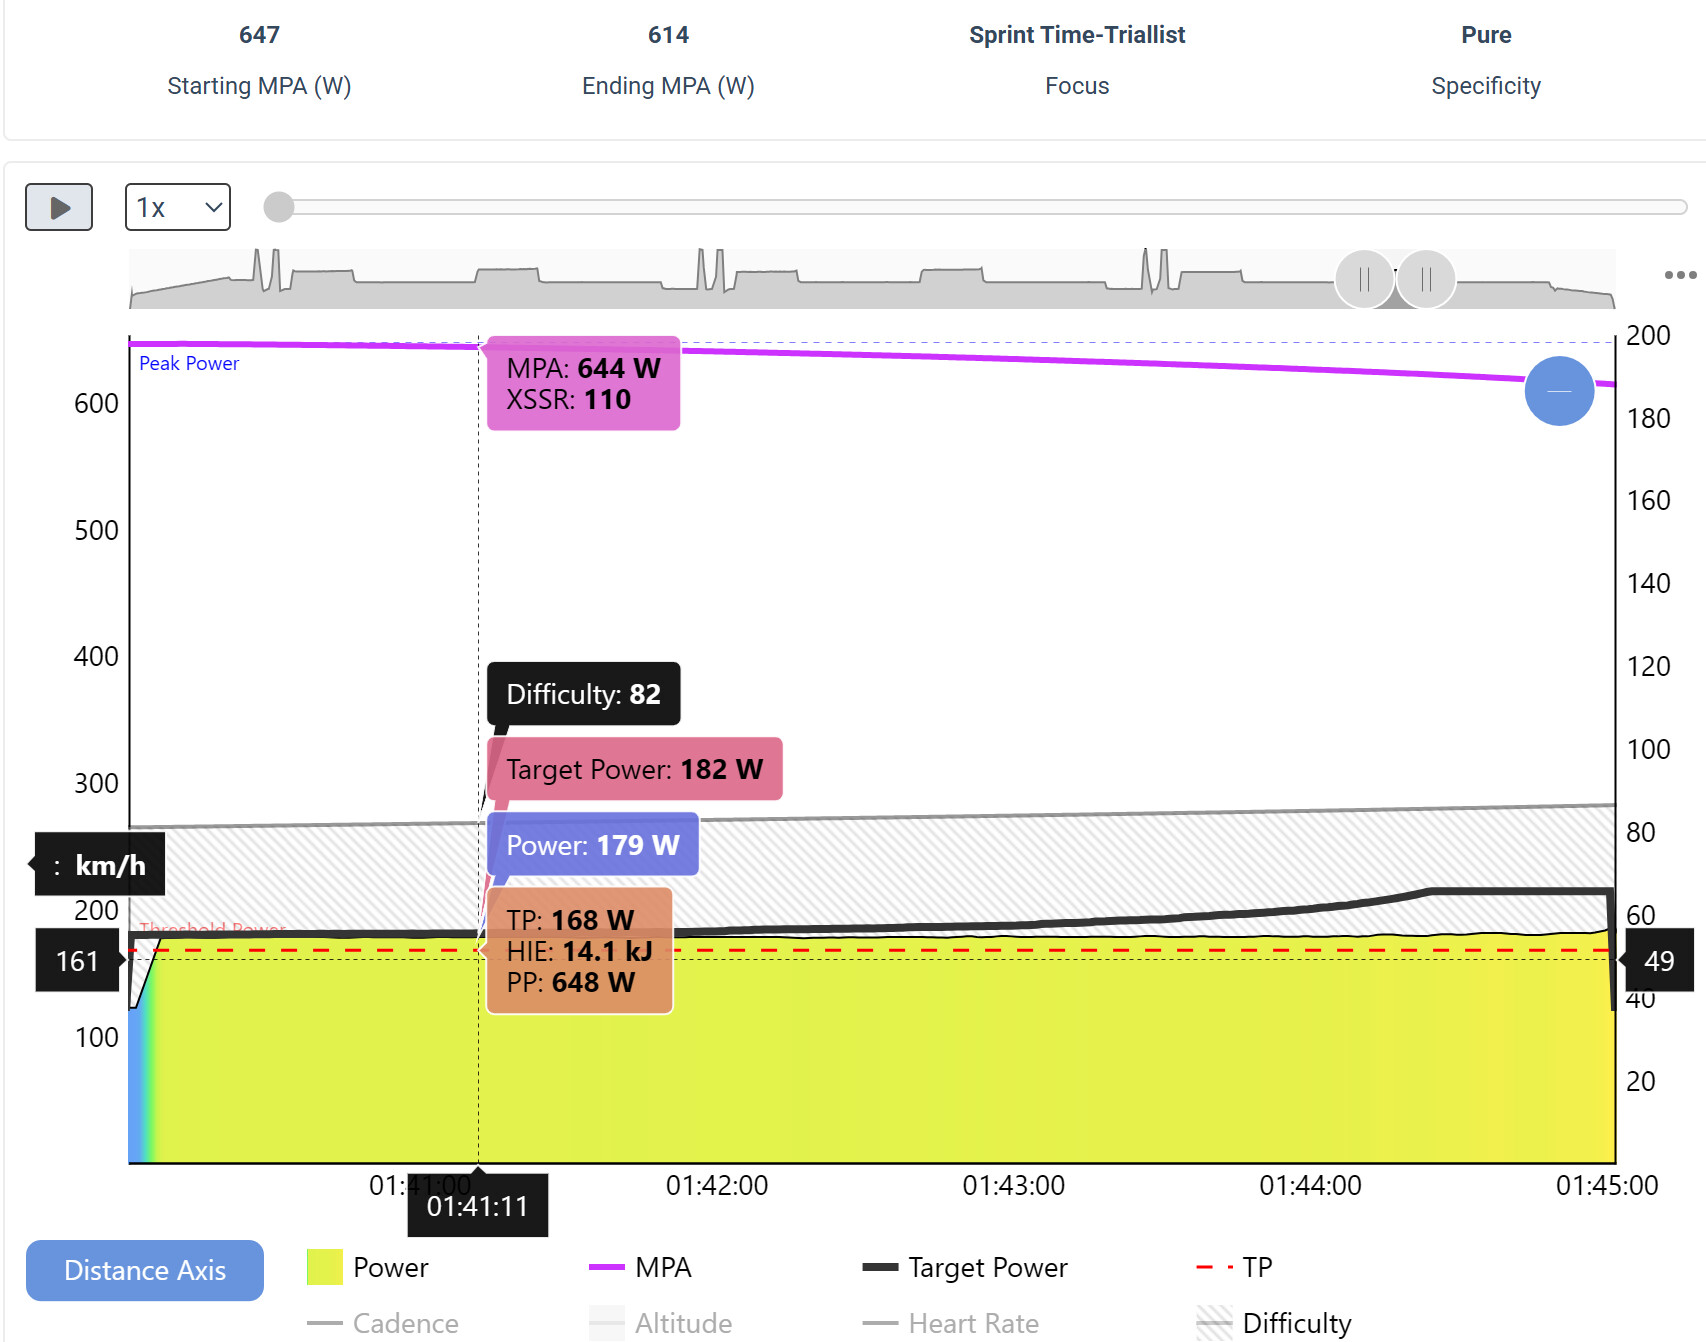
Task: Enable the Altitude series in legend
Action: coord(661,1323)
